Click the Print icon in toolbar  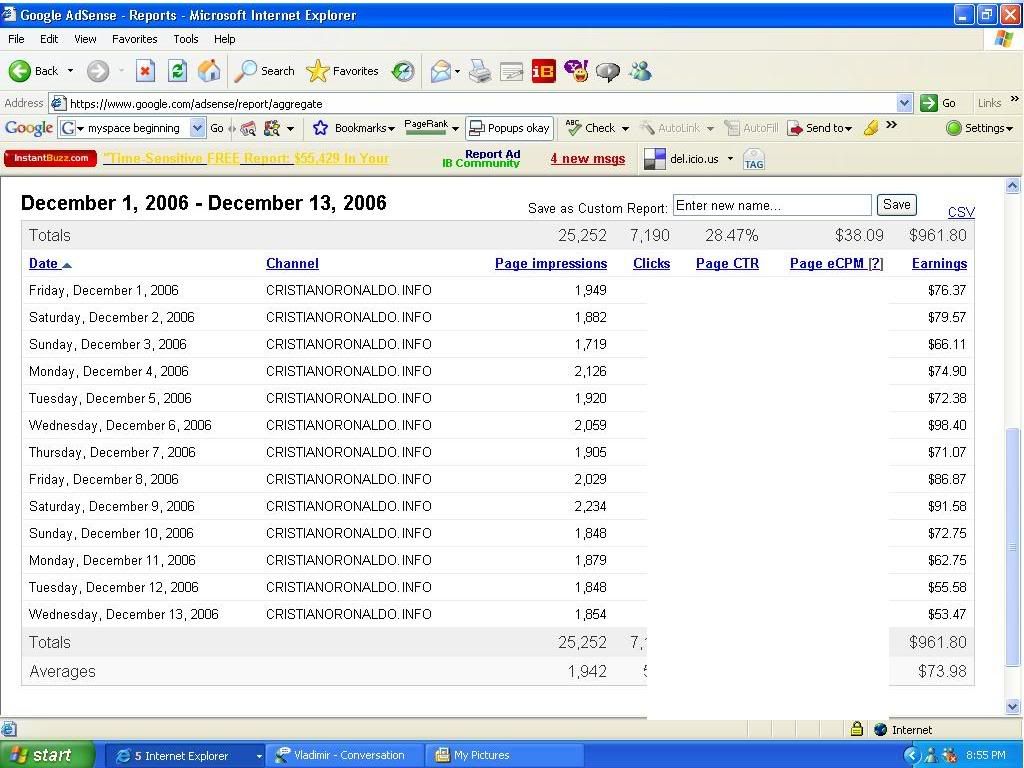tap(480, 71)
